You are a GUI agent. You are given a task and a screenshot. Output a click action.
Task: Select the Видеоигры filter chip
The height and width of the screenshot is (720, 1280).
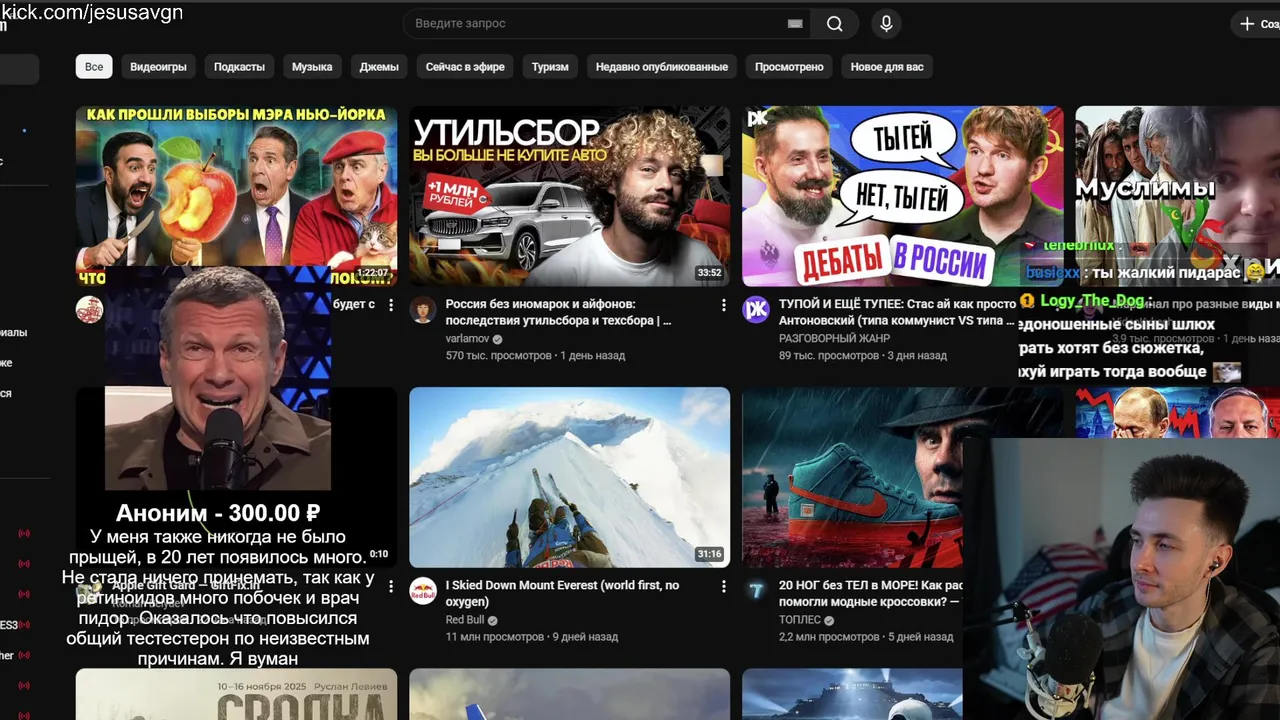(x=158, y=67)
